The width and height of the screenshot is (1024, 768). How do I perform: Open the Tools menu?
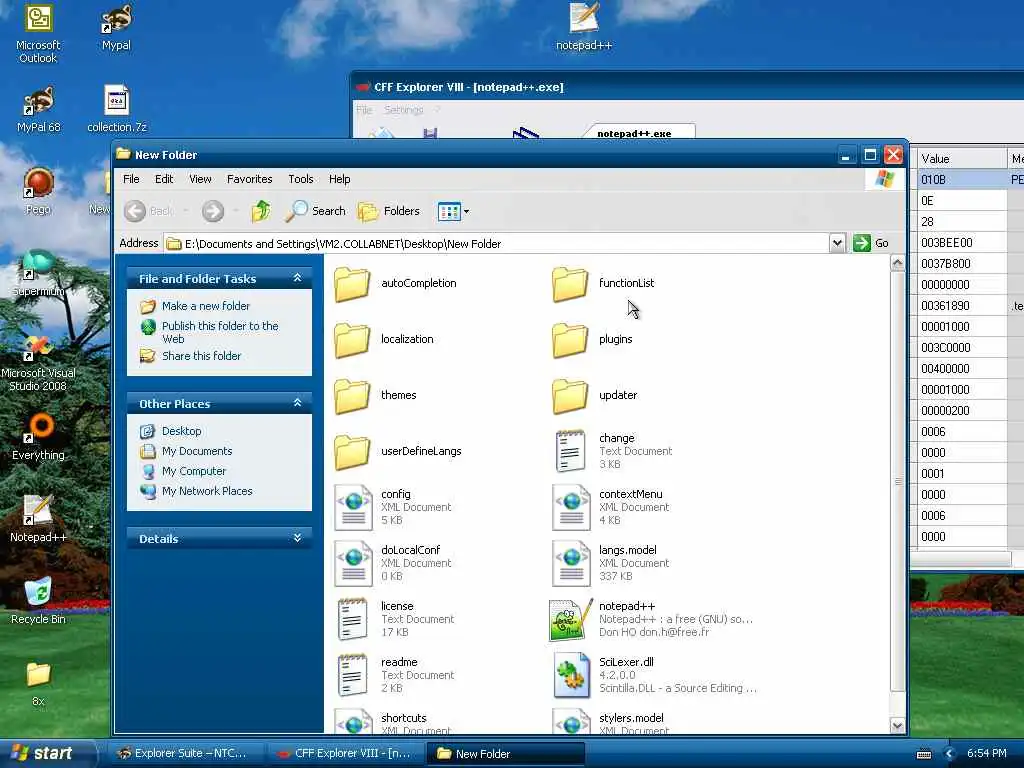[x=301, y=179]
